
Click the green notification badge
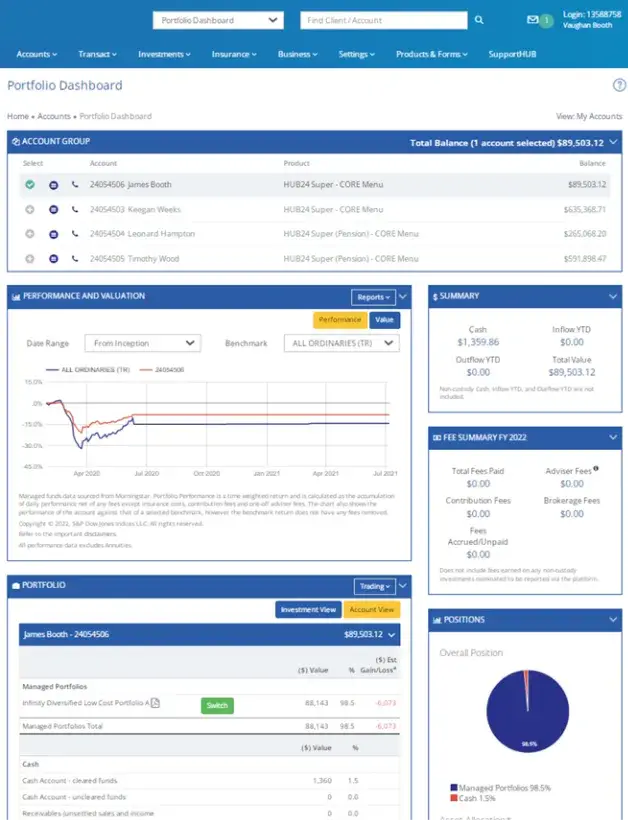coord(546,20)
